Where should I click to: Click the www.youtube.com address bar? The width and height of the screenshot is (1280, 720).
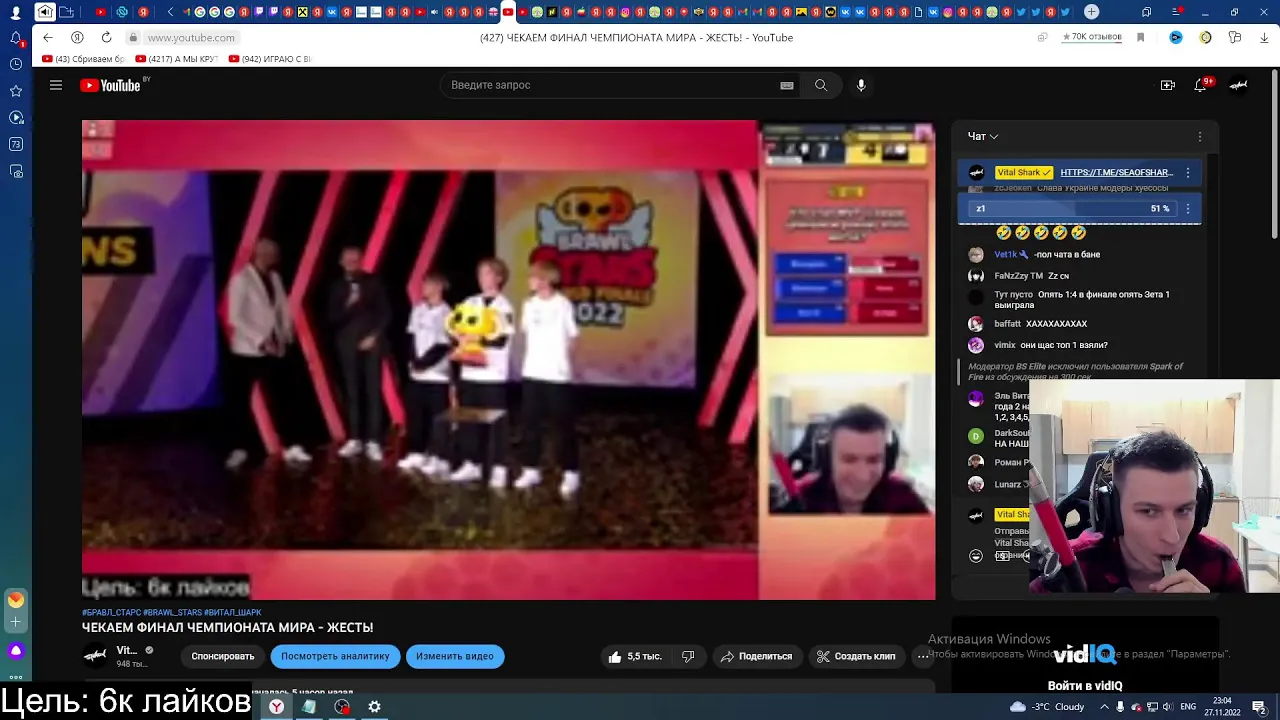[191, 38]
